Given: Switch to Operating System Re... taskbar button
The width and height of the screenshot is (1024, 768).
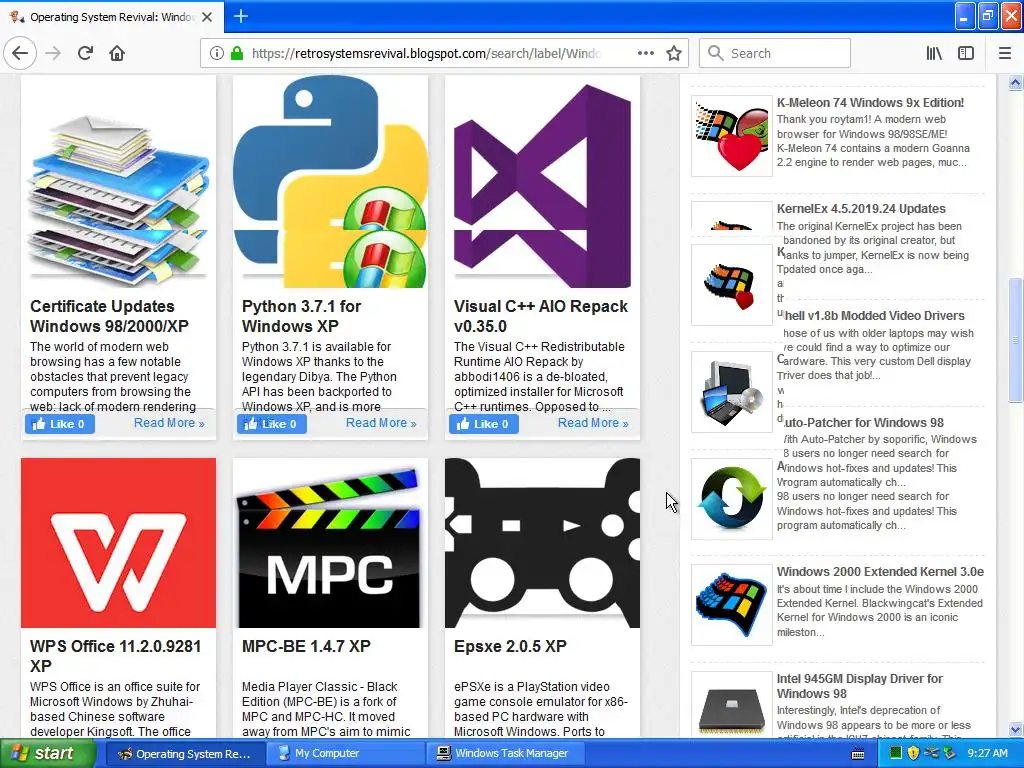Looking at the screenshot, I should [185, 754].
